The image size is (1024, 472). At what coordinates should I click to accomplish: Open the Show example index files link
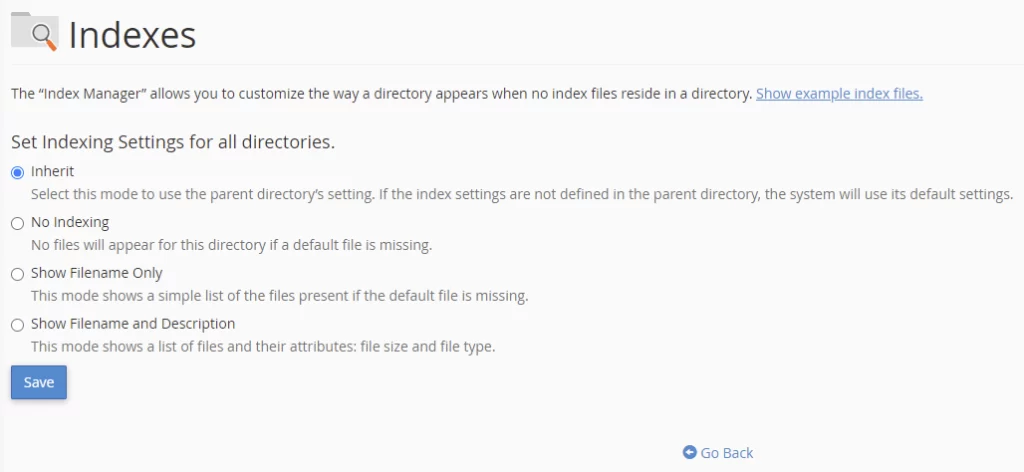click(x=838, y=94)
